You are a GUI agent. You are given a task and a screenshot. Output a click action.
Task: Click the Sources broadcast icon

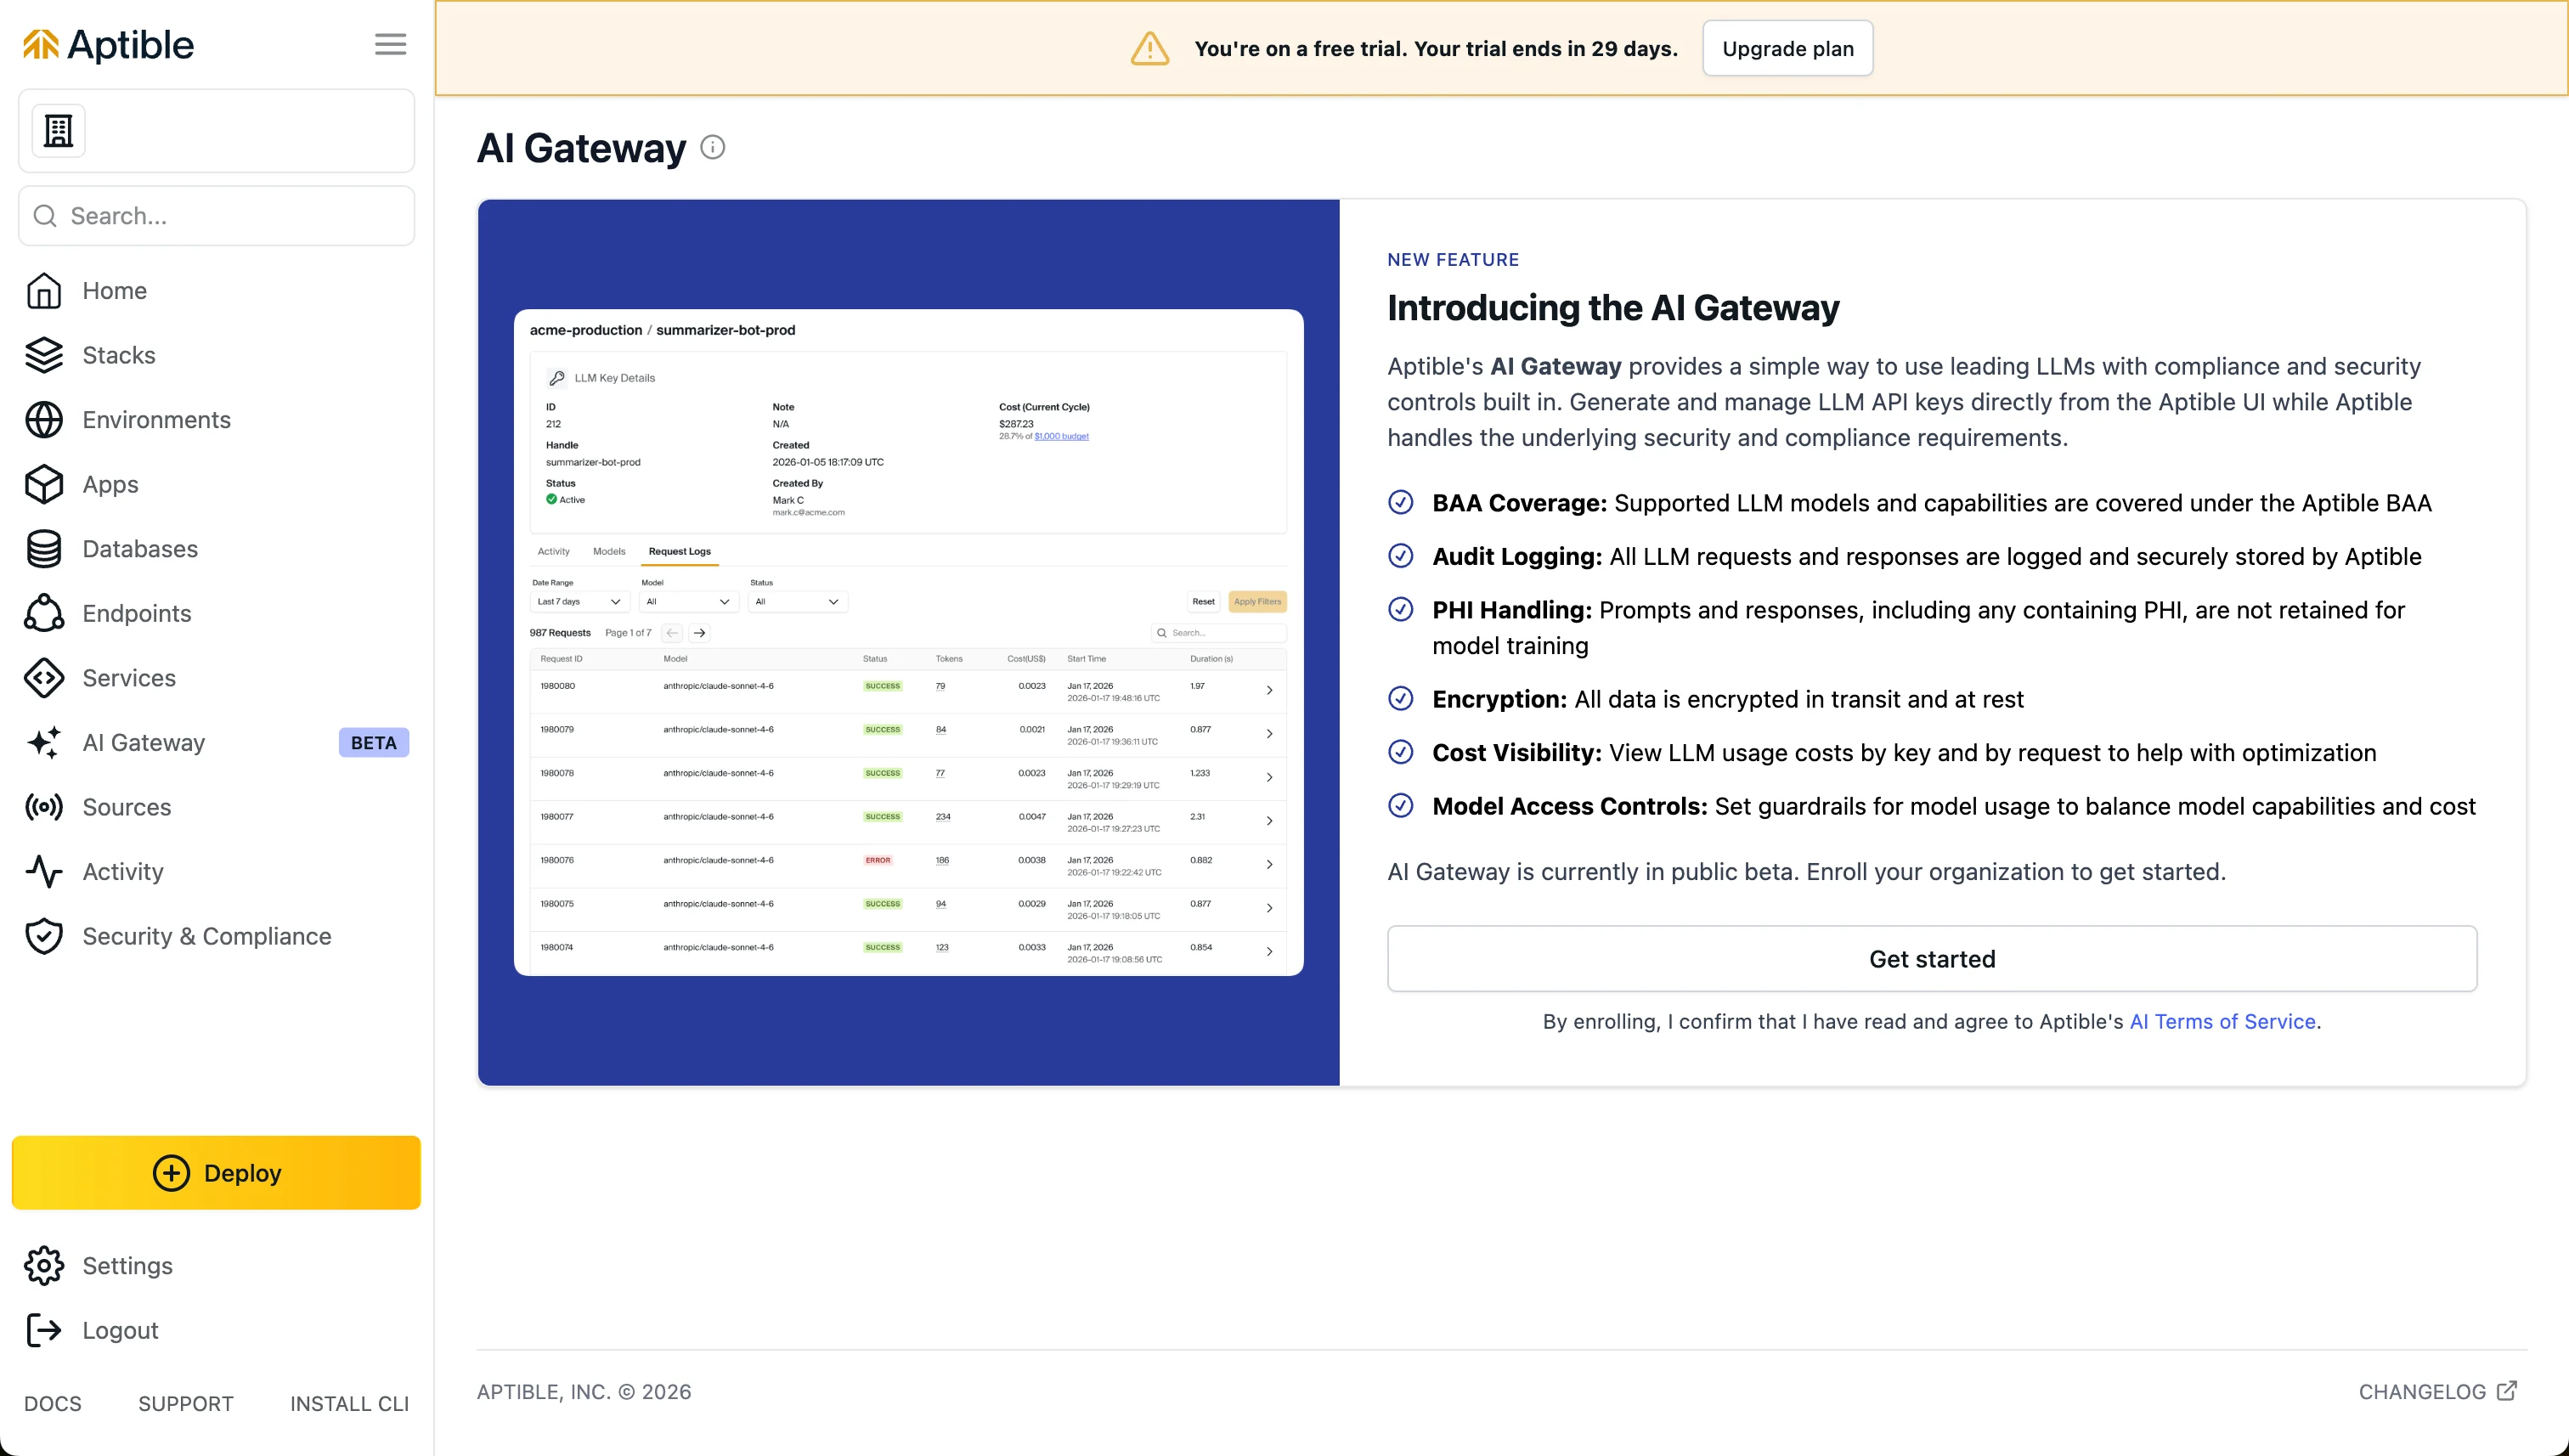pyautogui.click(x=44, y=807)
